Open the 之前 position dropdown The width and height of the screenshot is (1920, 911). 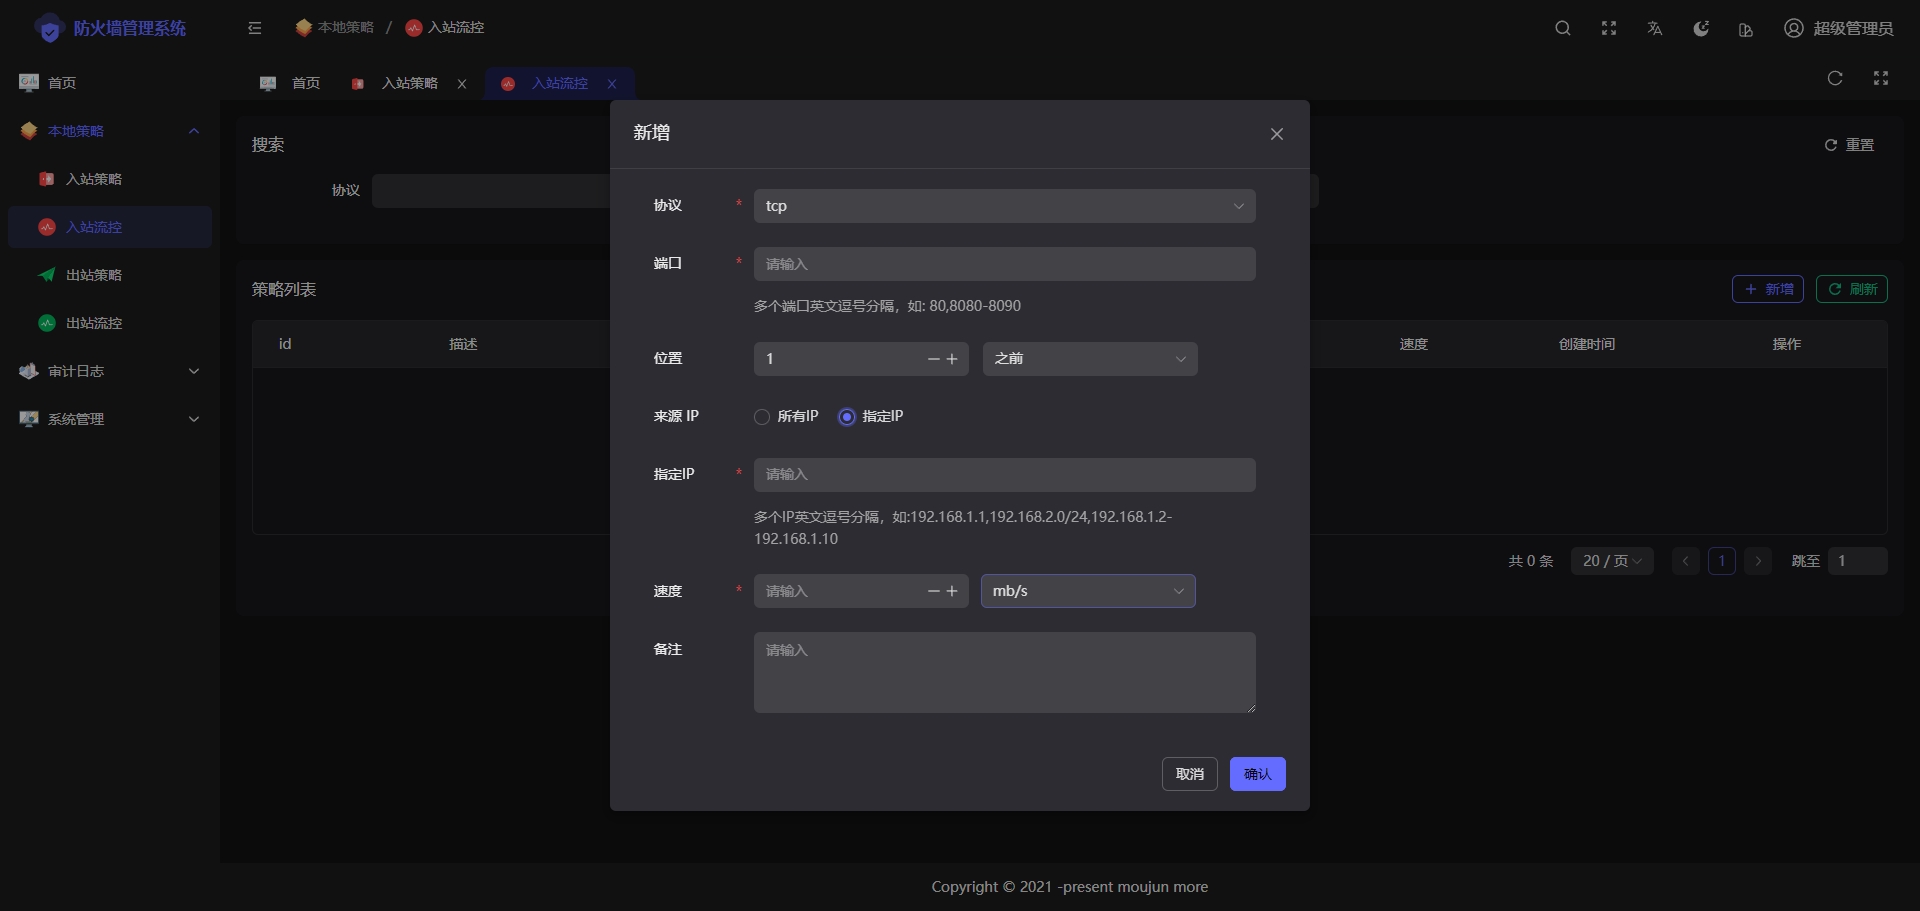(1090, 359)
